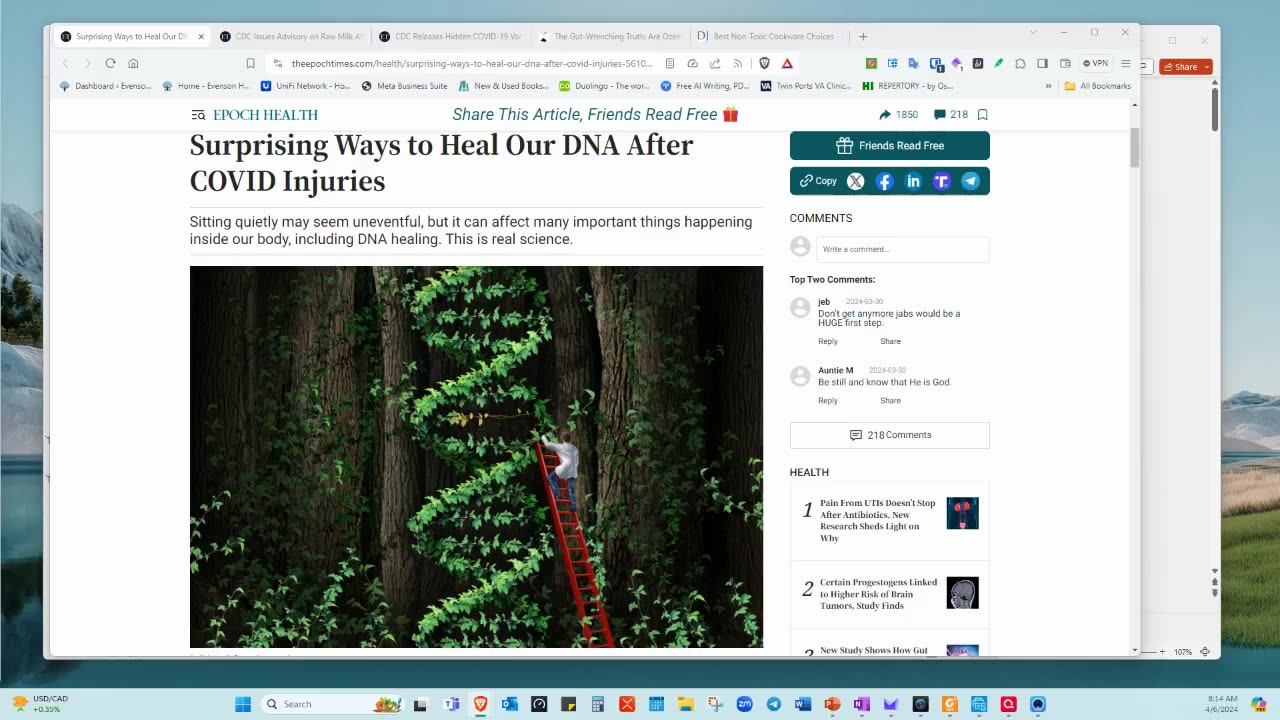
Task: Show hidden bookmarks overflow chevron
Action: click(1048, 86)
